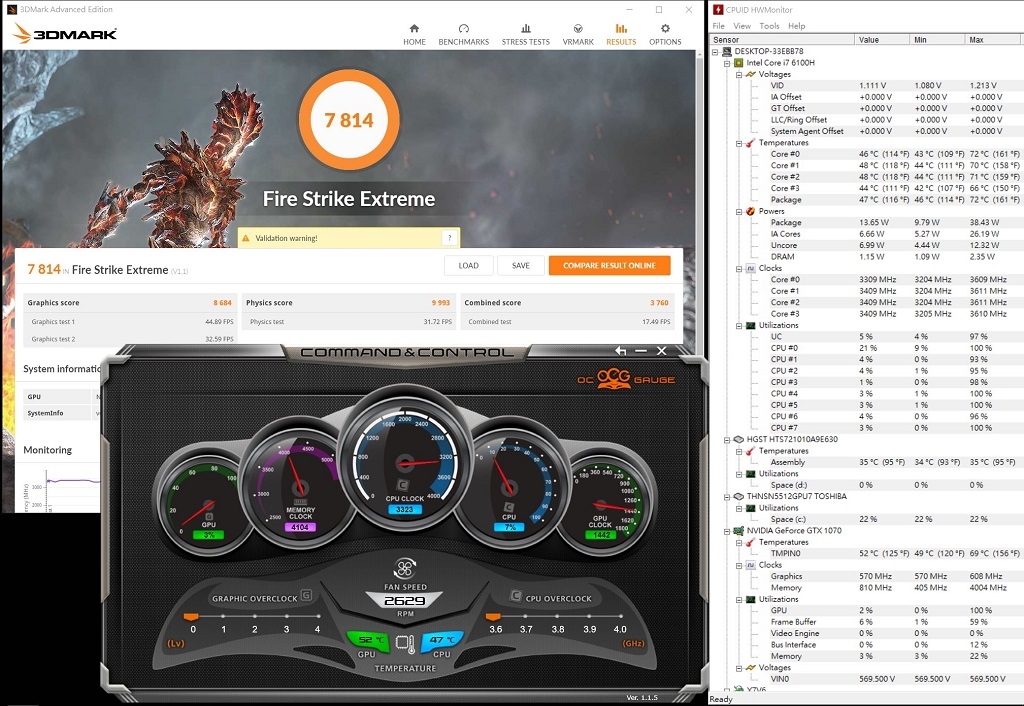Screen dimensions: 1024x706
Task: Click the fan speed icon
Action: coord(405,567)
